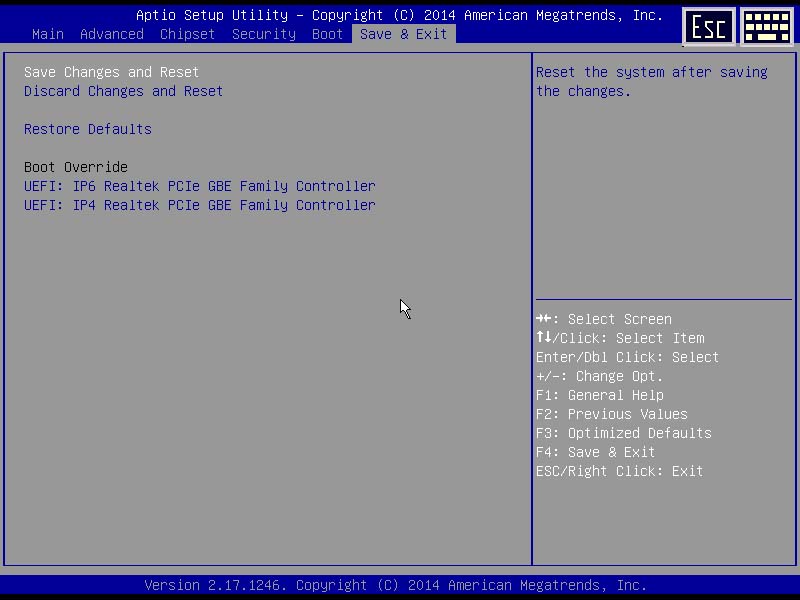The height and width of the screenshot is (600, 800).
Task: Click the 'Select Screen' key hint
Action: [604, 319]
